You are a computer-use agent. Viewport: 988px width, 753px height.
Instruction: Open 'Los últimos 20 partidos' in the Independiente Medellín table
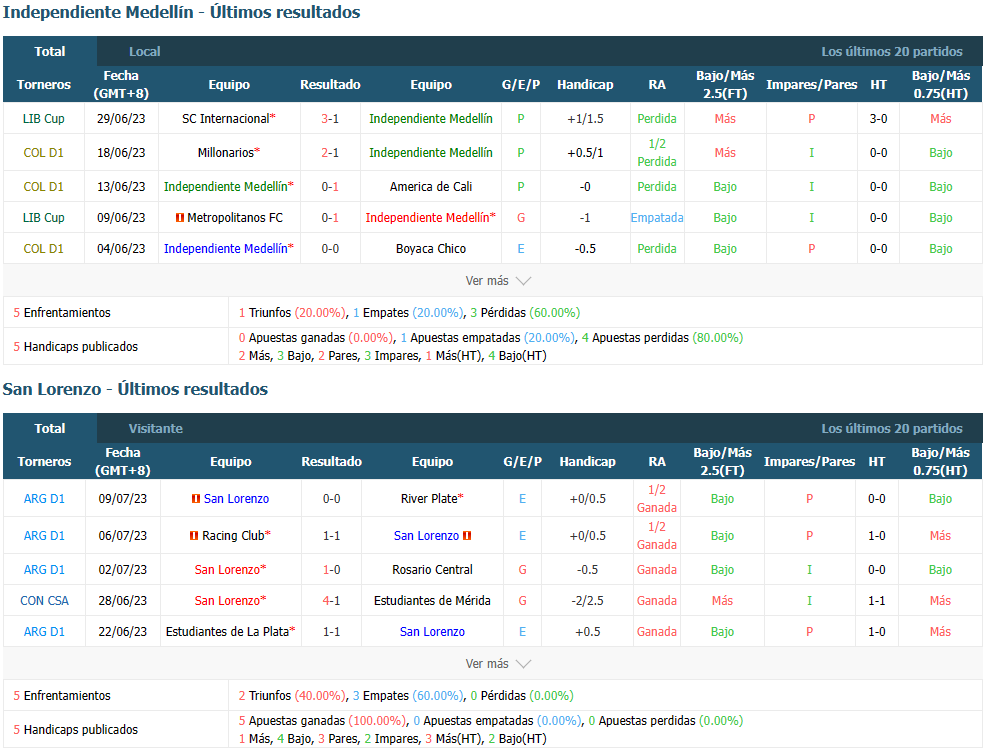892,52
